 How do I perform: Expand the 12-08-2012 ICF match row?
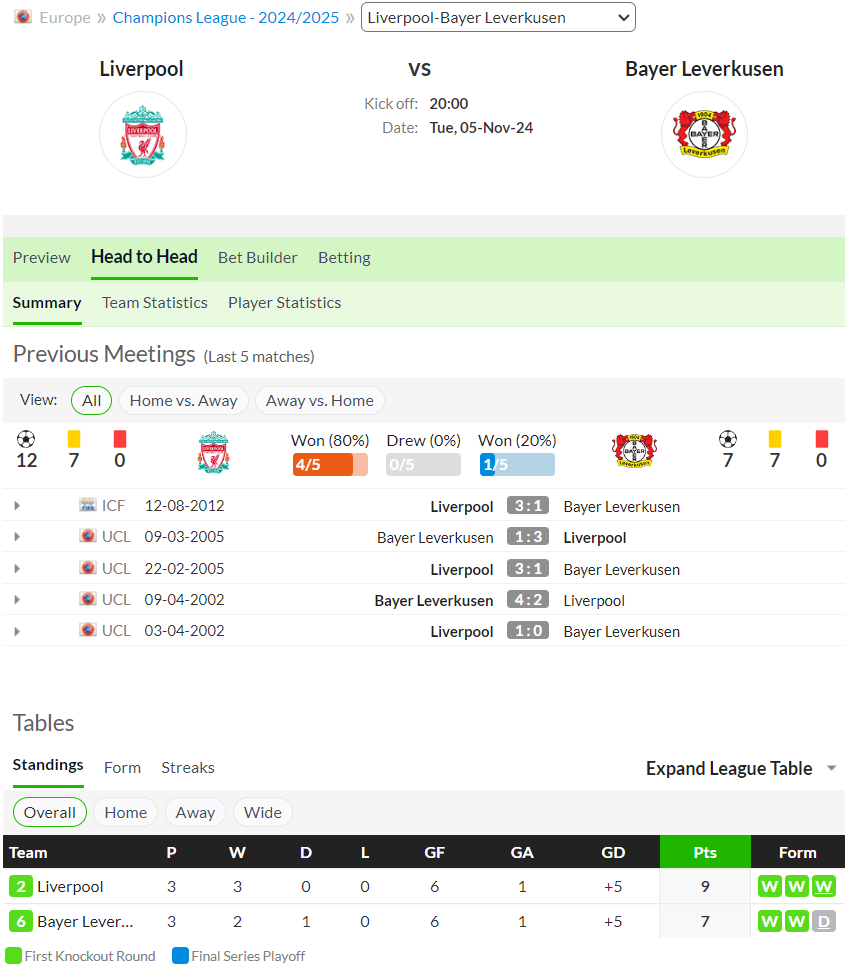click(x=17, y=506)
